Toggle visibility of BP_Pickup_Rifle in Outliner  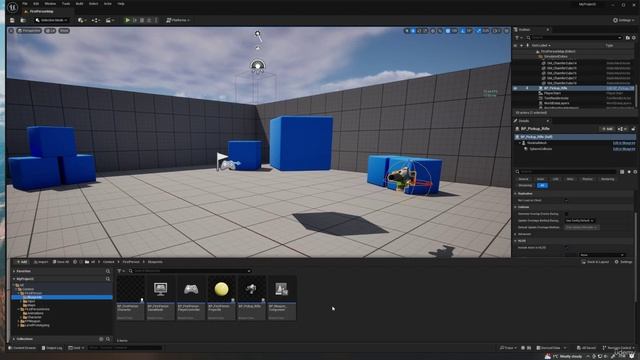515,88
